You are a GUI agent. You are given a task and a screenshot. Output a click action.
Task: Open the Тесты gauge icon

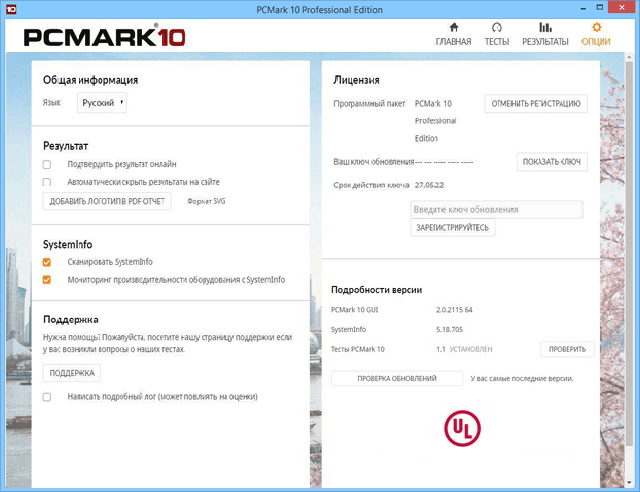click(497, 28)
